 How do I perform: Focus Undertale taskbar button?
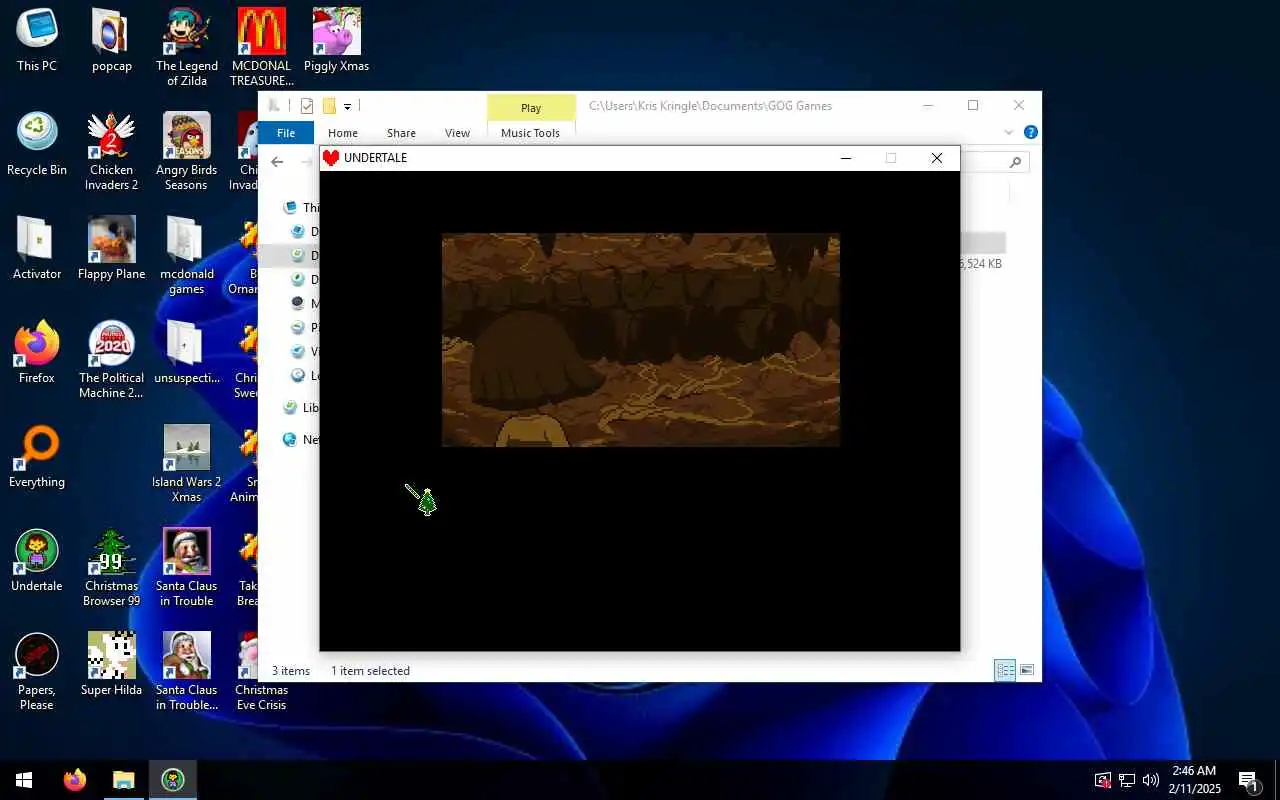[173, 780]
